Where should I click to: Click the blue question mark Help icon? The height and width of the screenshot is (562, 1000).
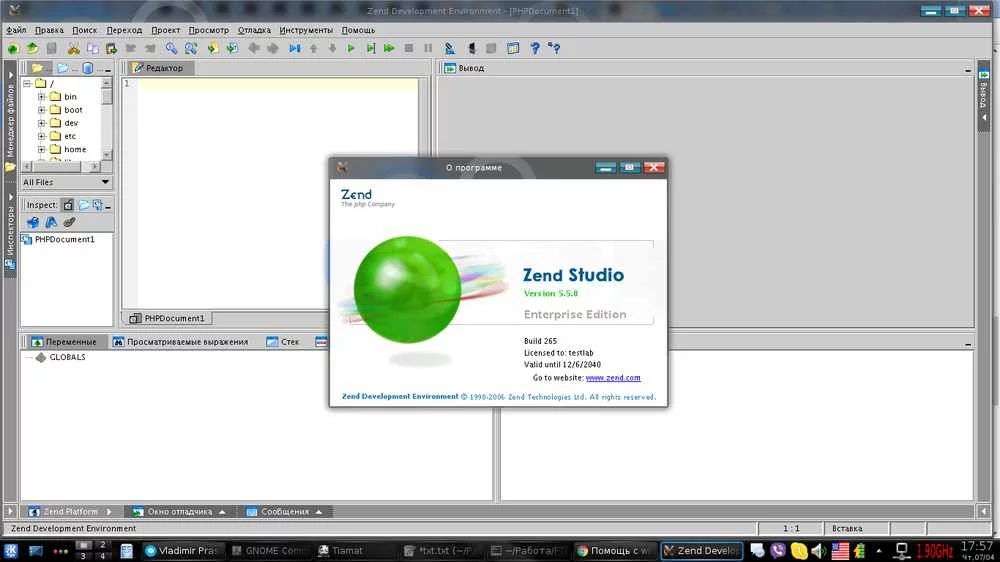534,48
